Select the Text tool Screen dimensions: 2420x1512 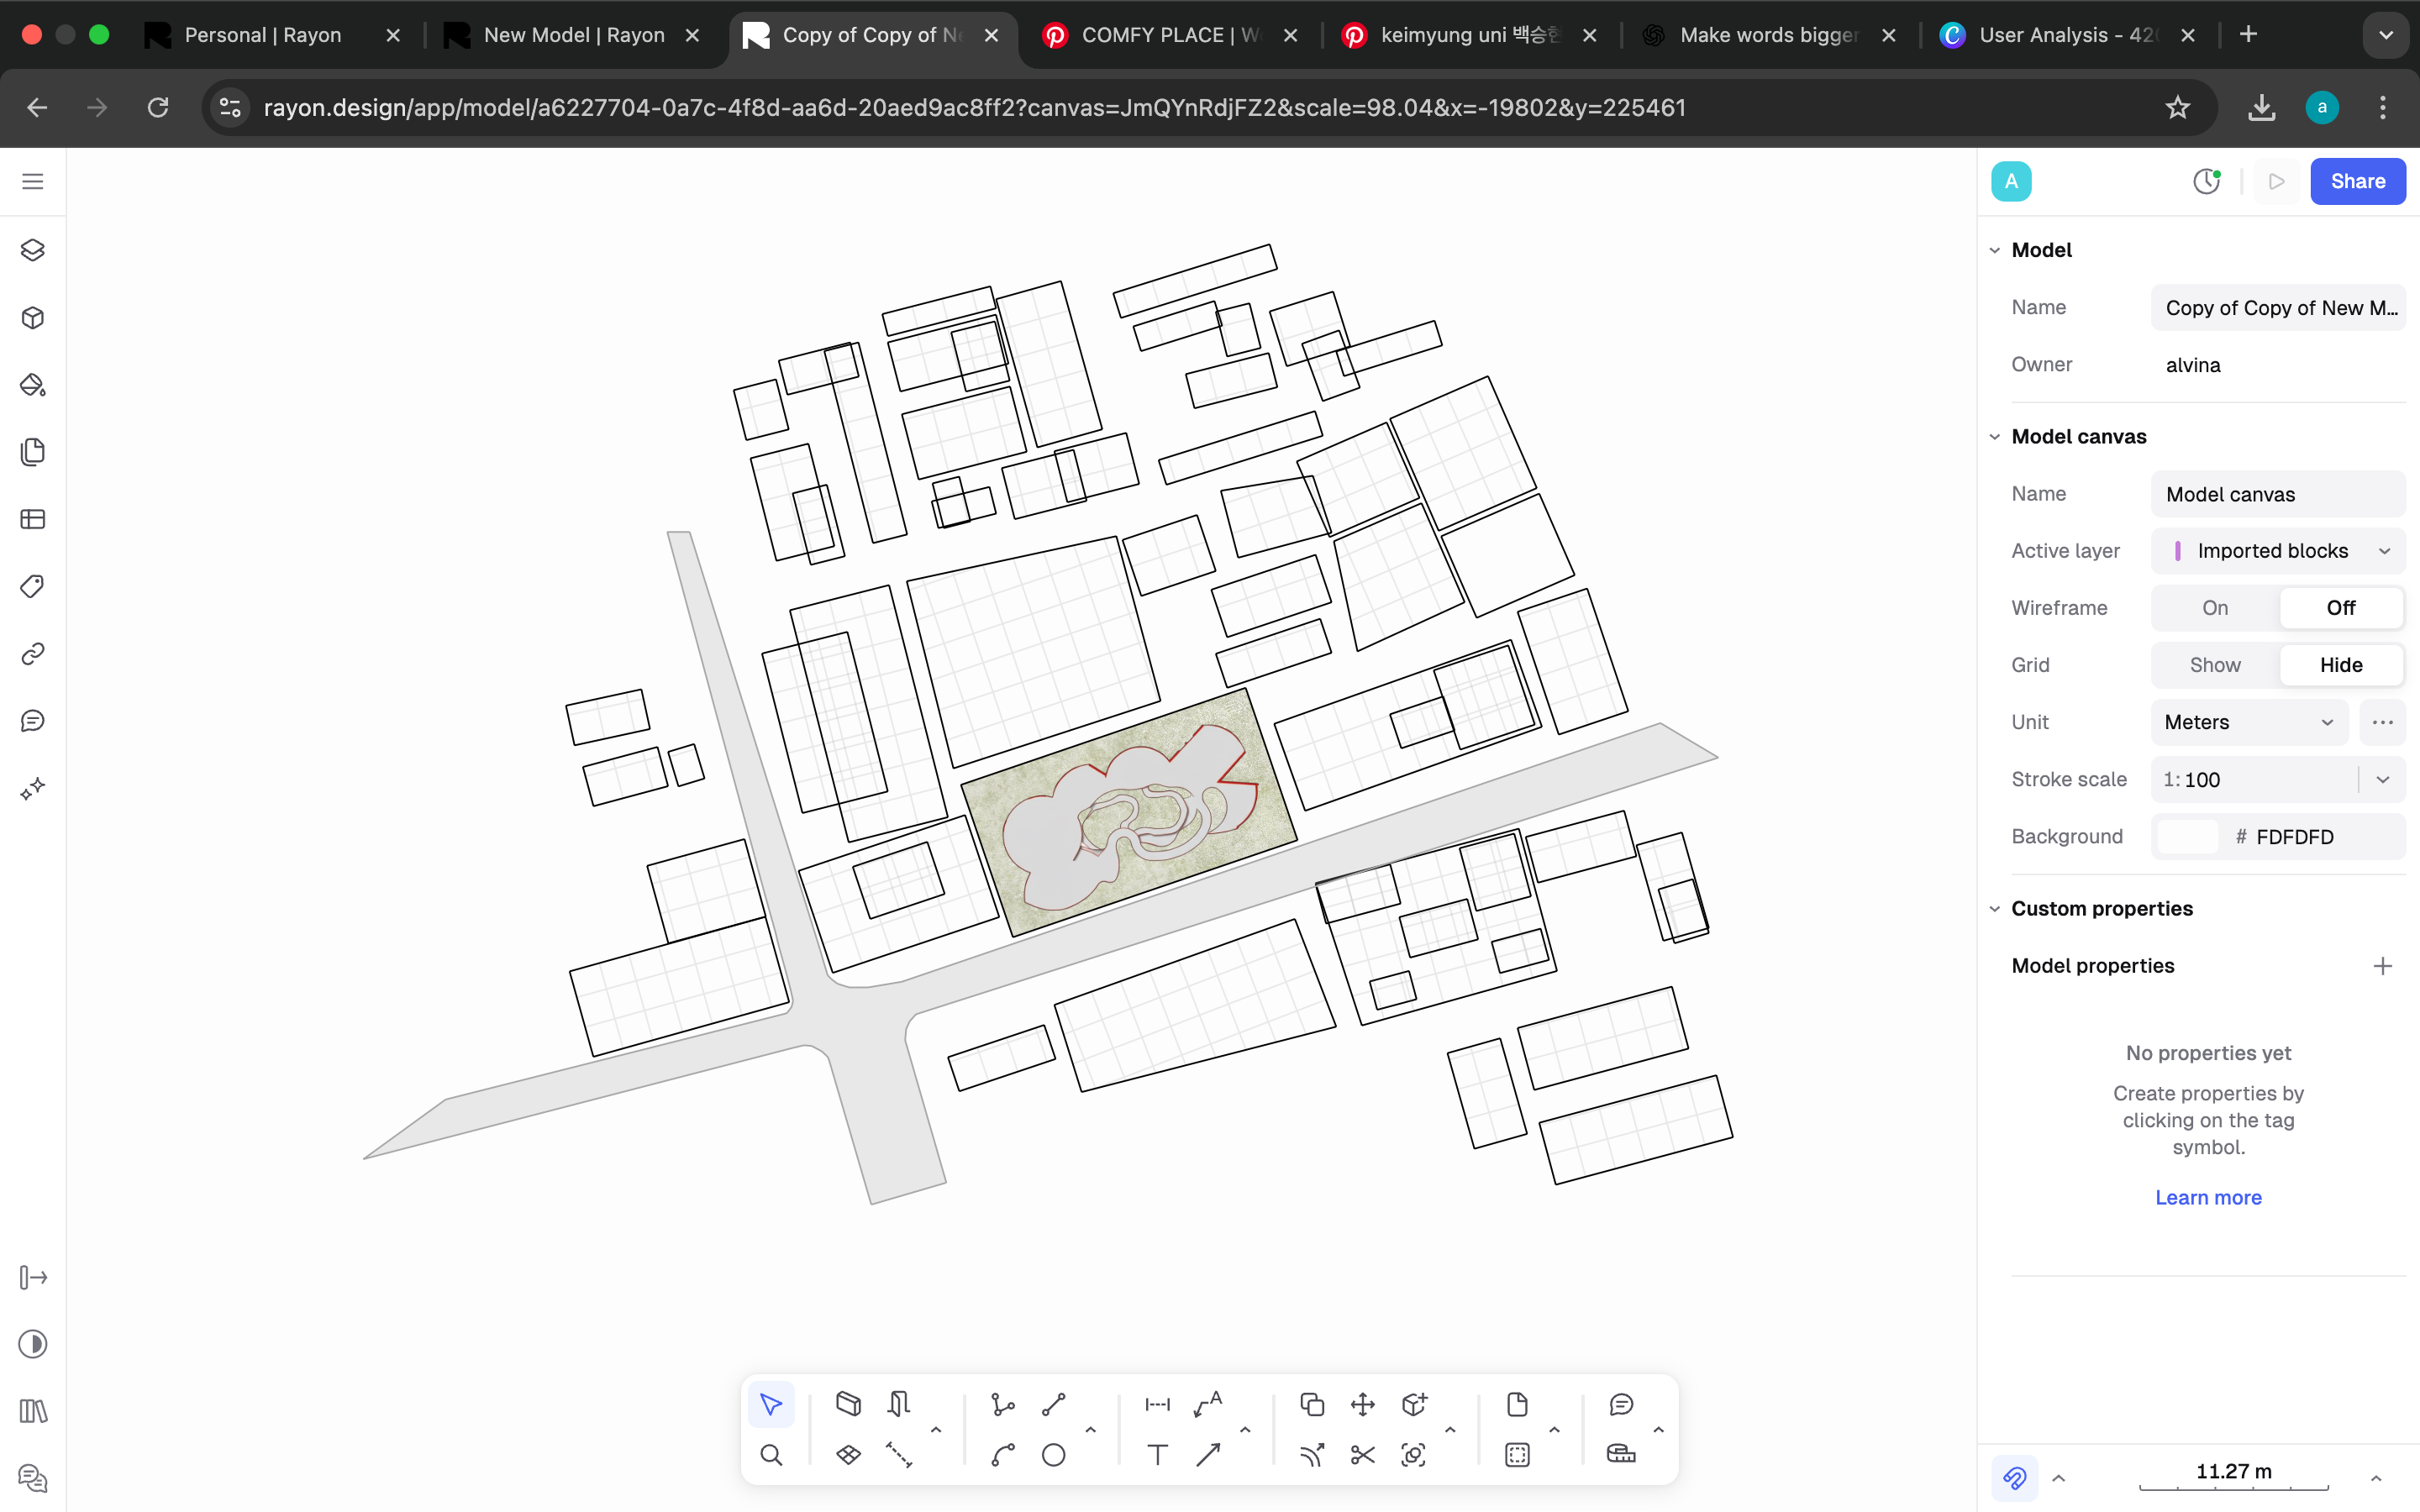pos(1157,1455)
